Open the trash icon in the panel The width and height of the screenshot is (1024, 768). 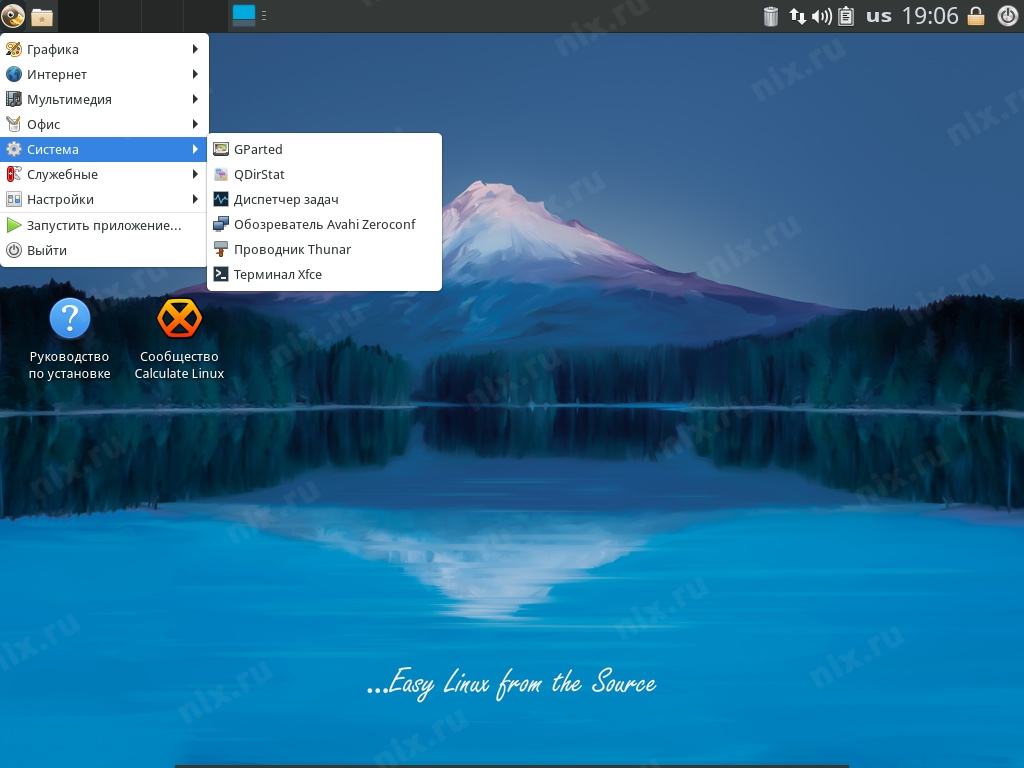[771, 16]
